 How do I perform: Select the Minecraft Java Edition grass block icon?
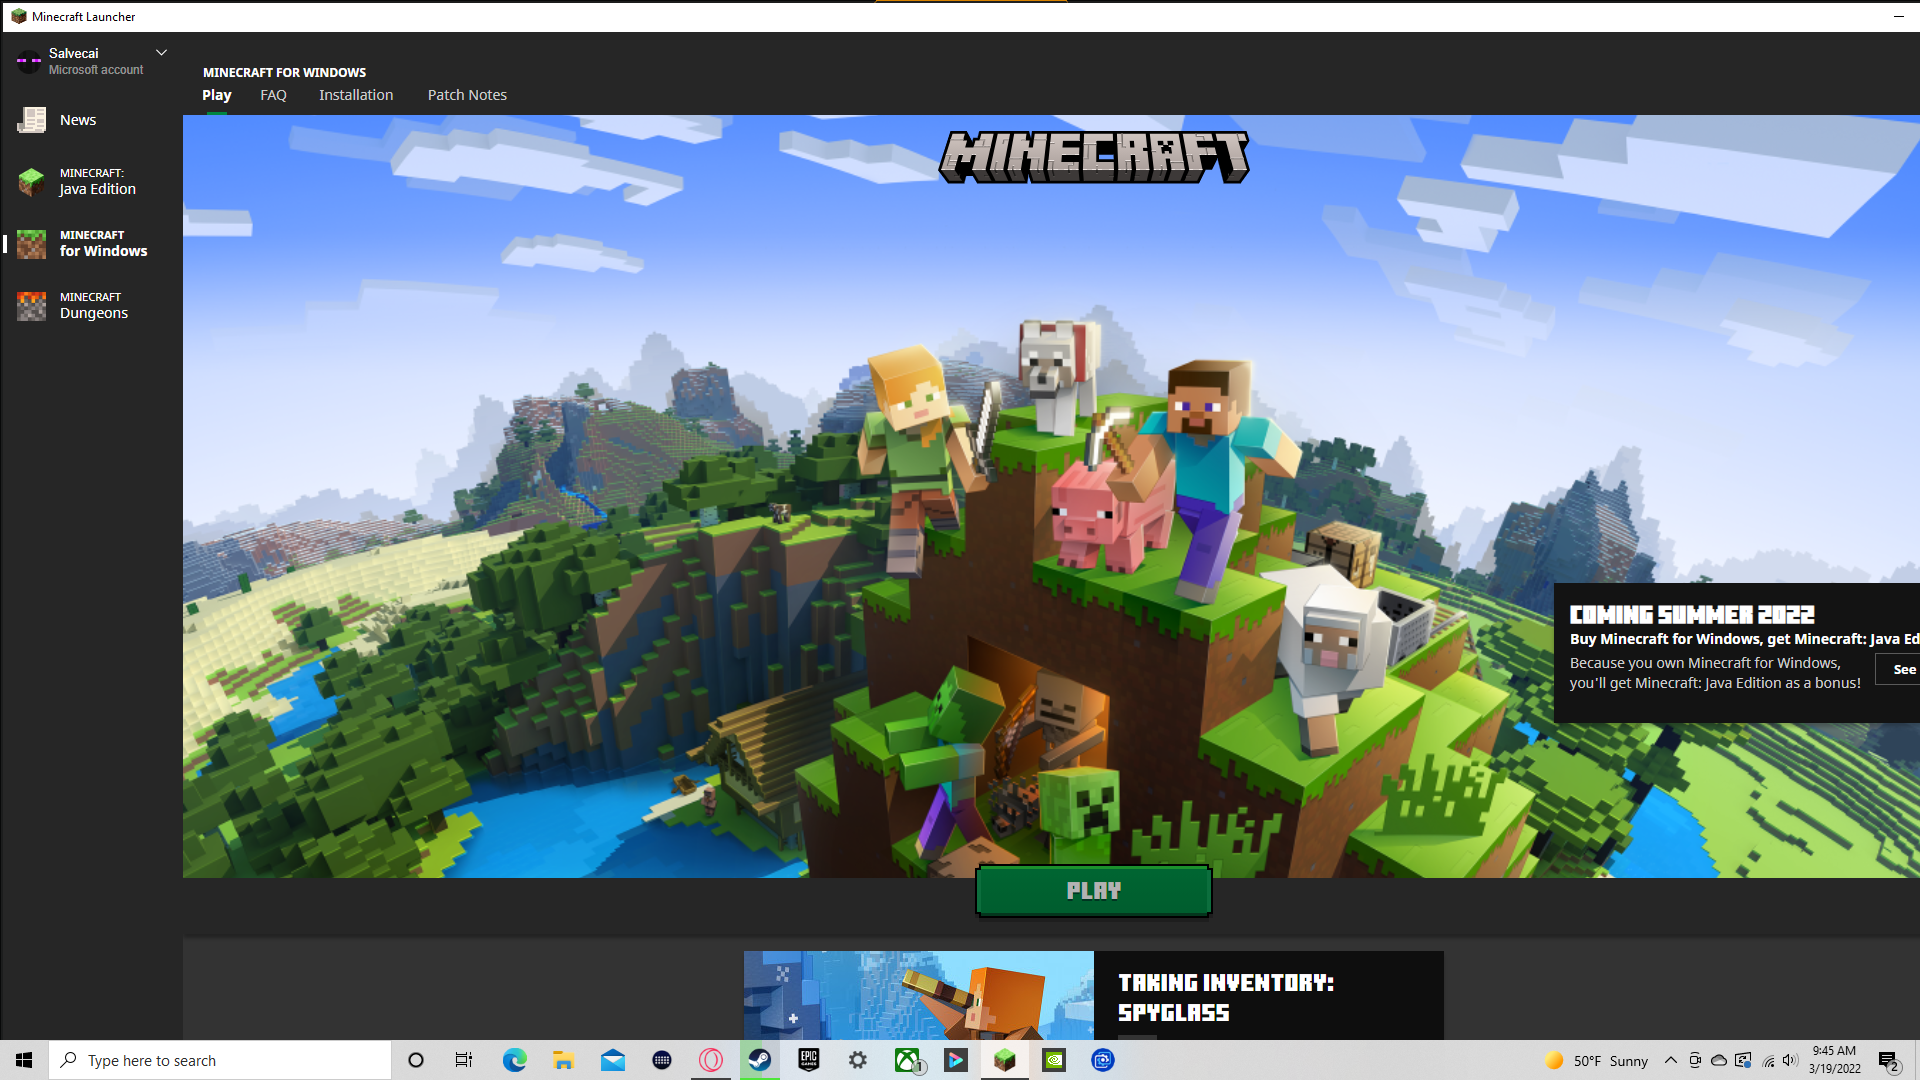(32, 182)
